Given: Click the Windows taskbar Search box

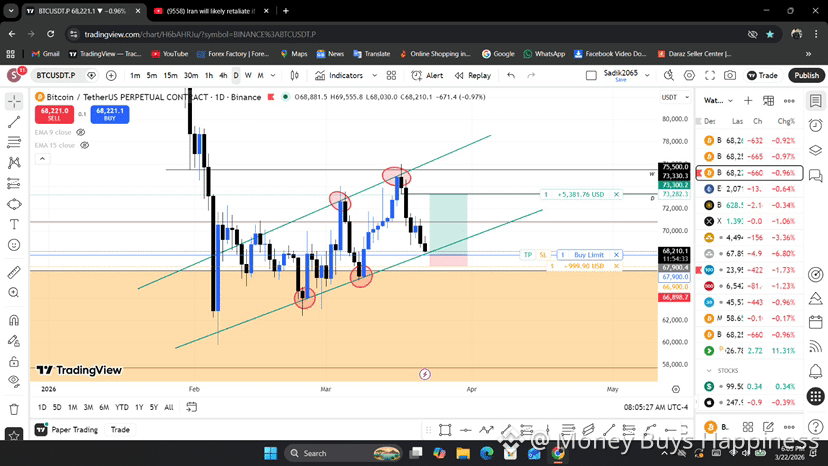Looking at the screenshot, I should pos(343,453).
